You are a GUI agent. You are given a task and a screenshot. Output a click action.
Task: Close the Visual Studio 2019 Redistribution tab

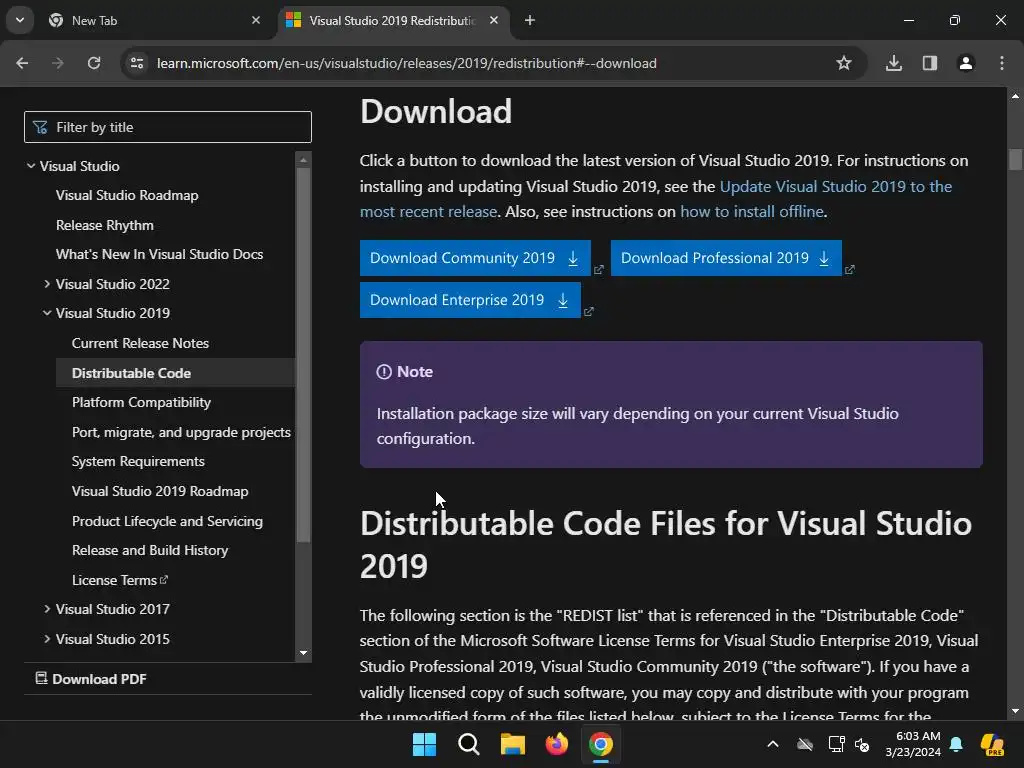click(x=494, y=20)
